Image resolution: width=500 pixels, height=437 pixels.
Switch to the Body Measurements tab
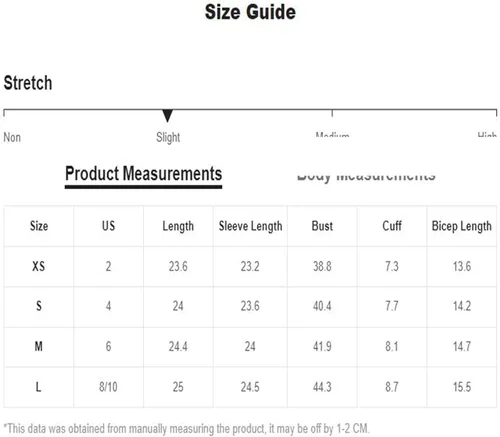click(x=366, y=176)
